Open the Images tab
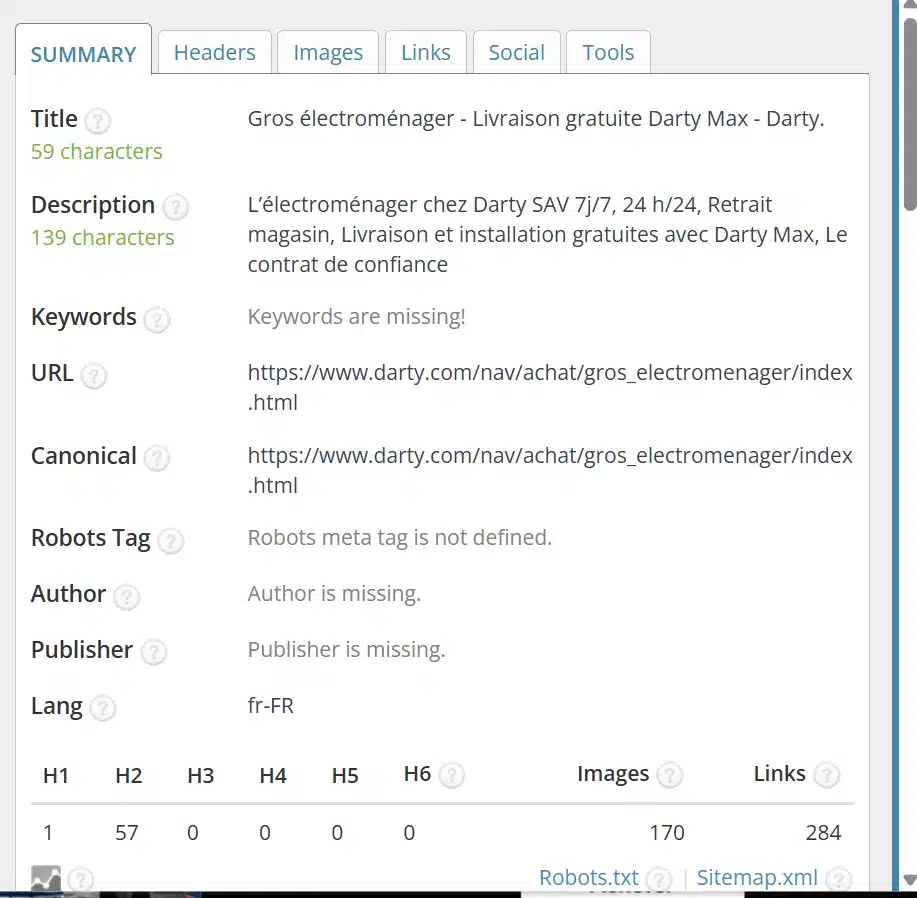The image size is (917, 898). click(x=328, y=52)
